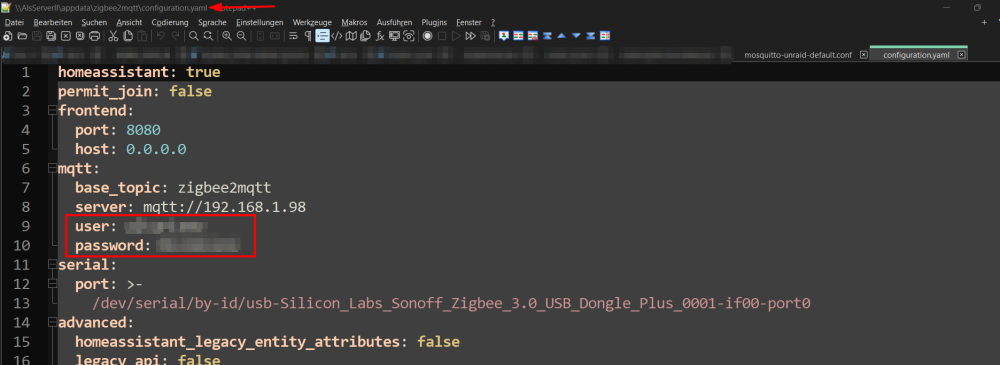The height and width of the screenshot is (365, 1000).
Task: Click the Open file folder icon
Action: point(22,36)
